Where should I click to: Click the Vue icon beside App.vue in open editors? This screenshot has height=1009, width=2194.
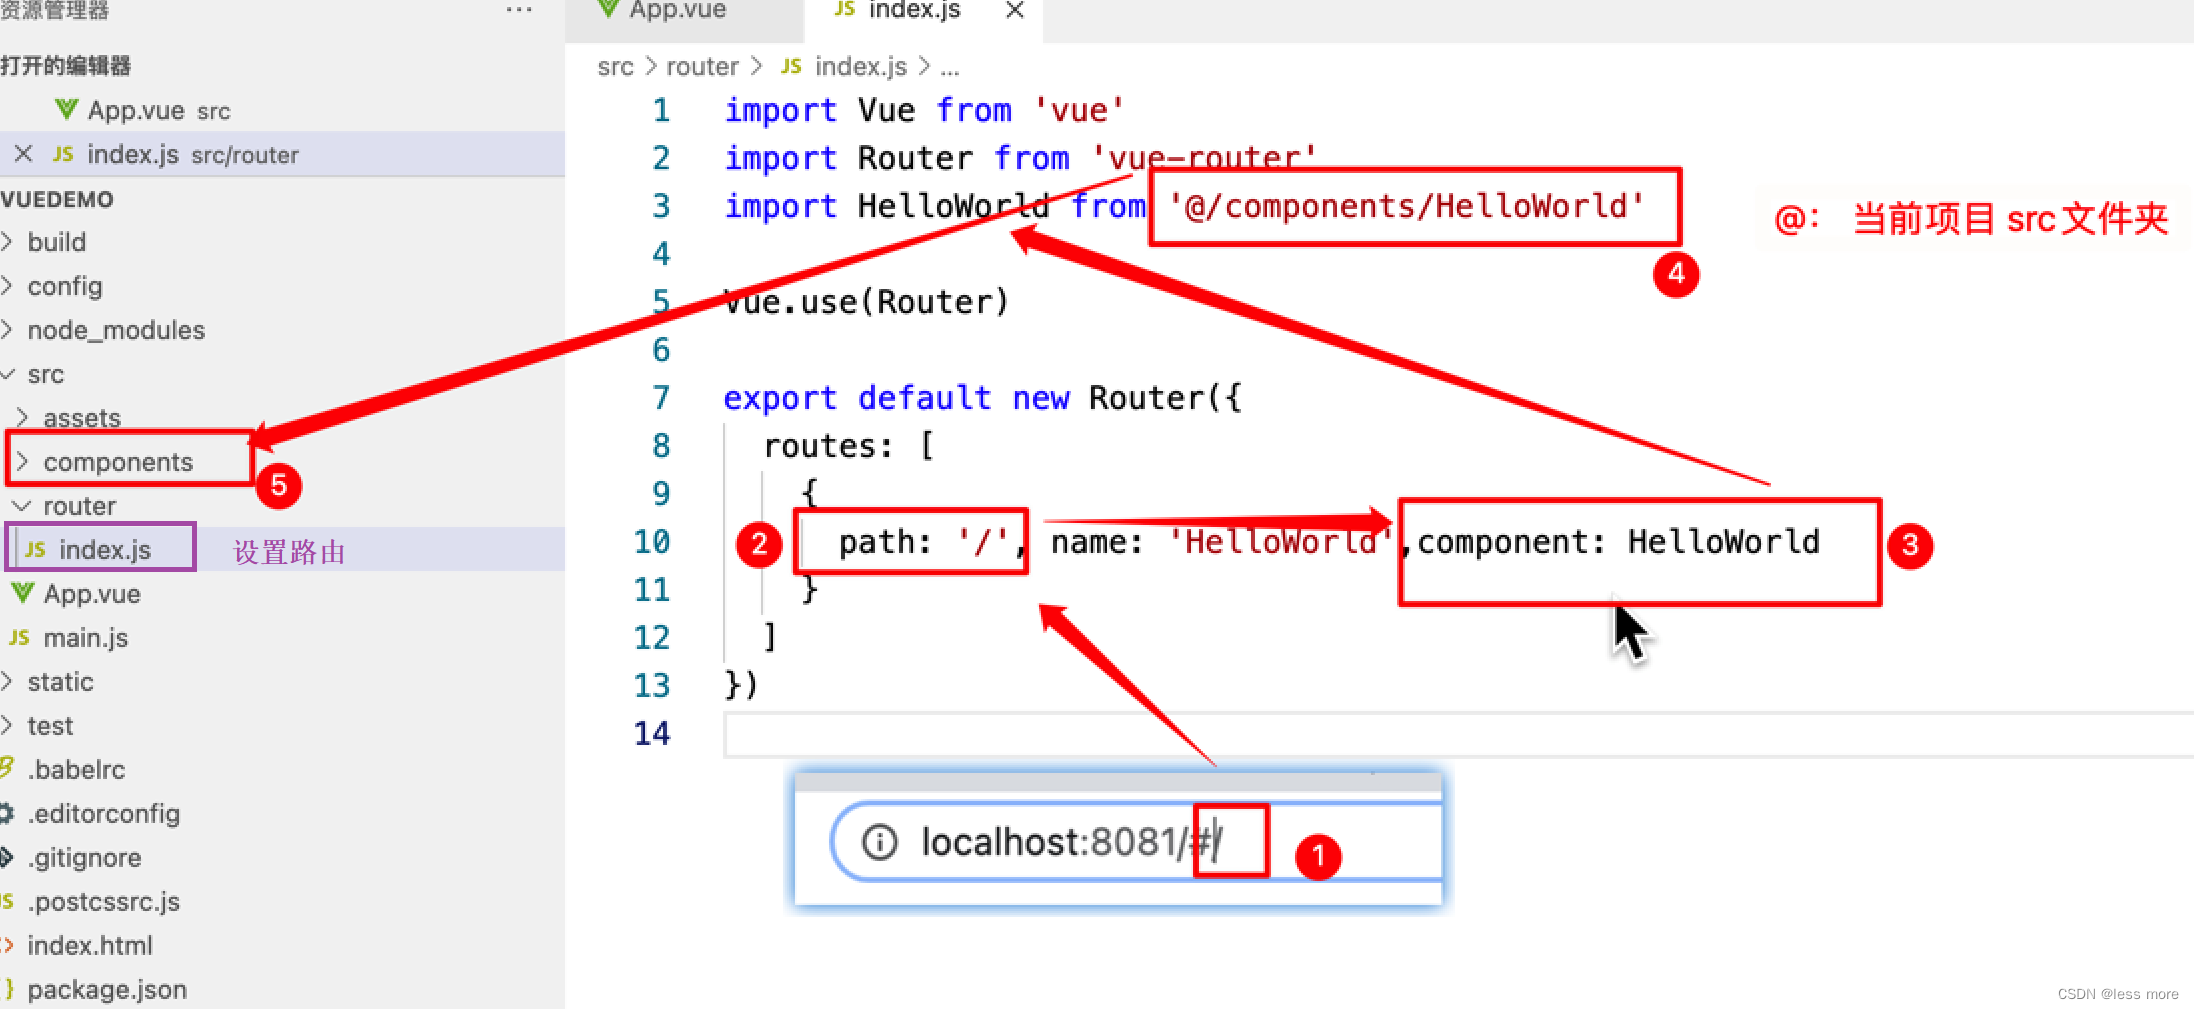click(66, 109)
